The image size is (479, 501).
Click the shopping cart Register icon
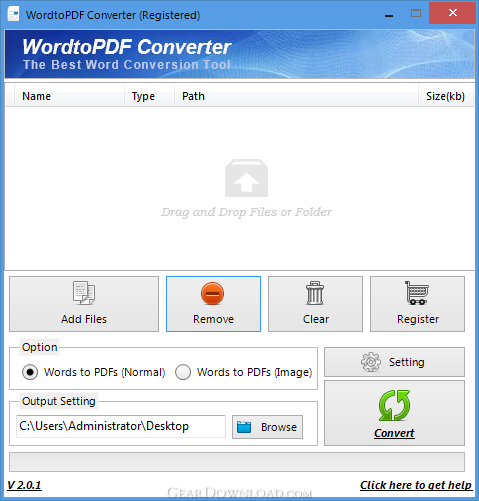pos(417,293)
